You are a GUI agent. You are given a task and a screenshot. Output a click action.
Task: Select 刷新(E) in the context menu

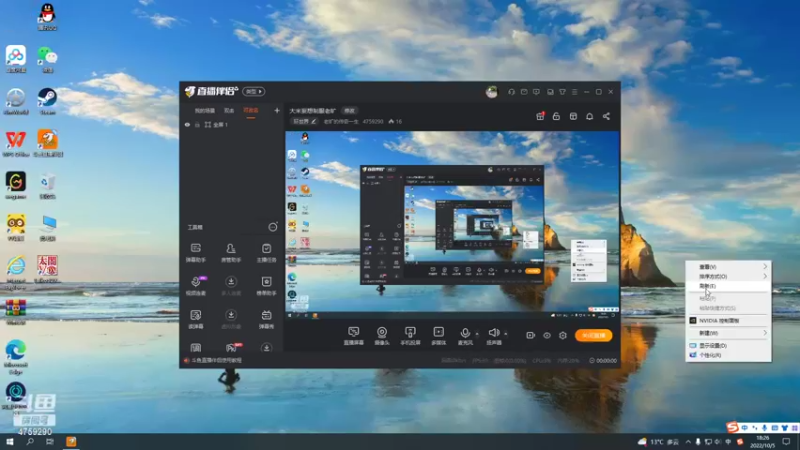pyautogui.click(x=728, y=286)
